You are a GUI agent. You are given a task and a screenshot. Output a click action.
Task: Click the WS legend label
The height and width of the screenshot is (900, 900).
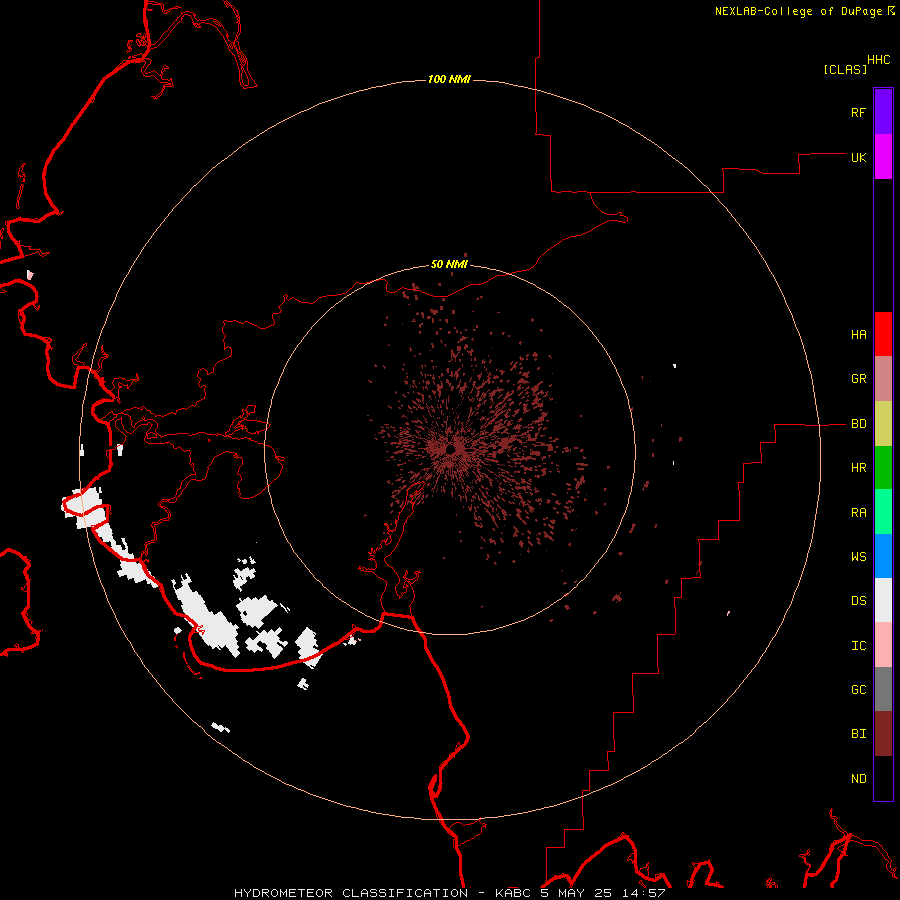point(858,556)
